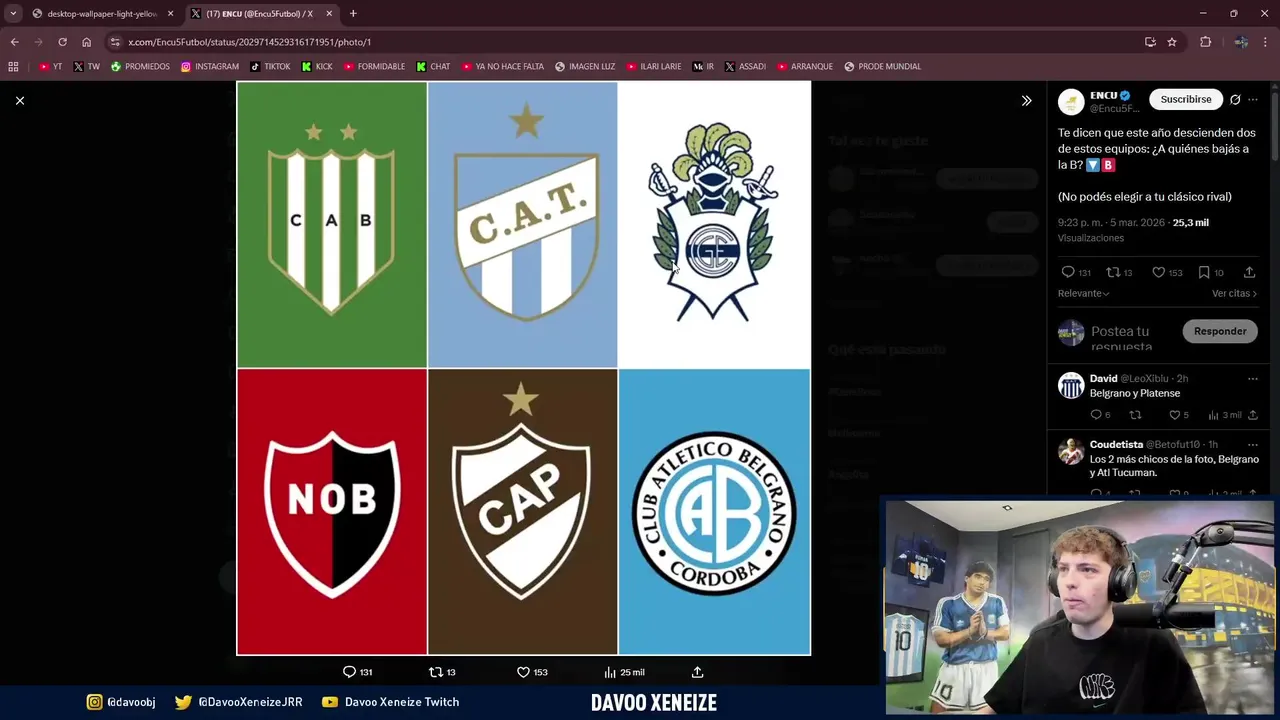Reply to David's comment
The height and width of the screenshot is (720, 1280).
coord(1096,415)
